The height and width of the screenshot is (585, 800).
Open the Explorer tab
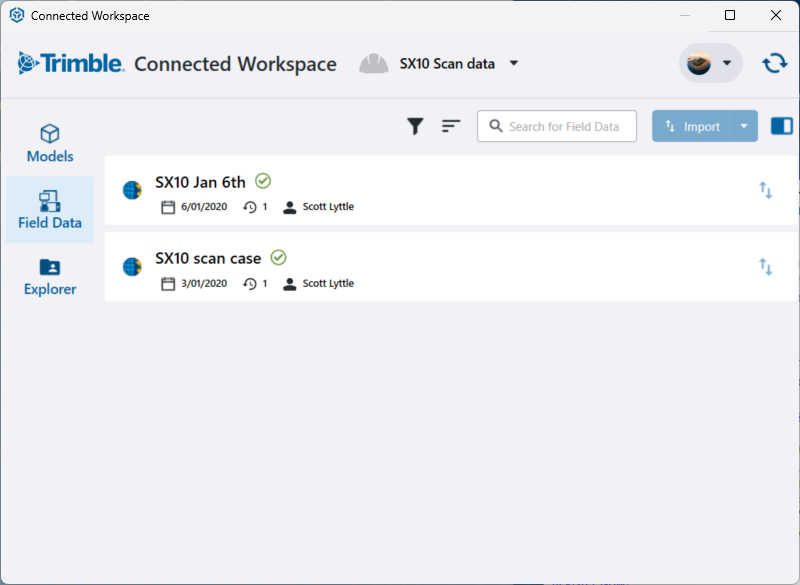point(50,277)
